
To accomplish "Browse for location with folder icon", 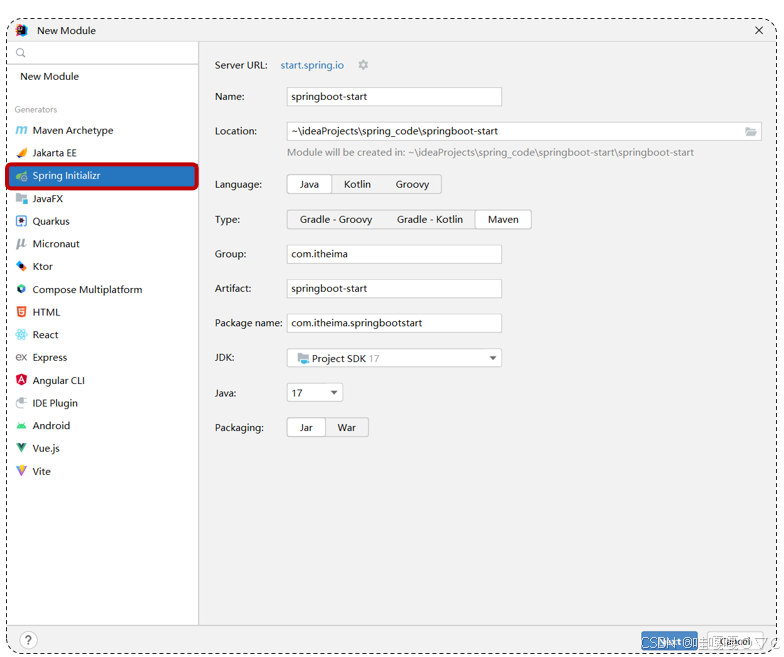I will [x=750, y=132].
